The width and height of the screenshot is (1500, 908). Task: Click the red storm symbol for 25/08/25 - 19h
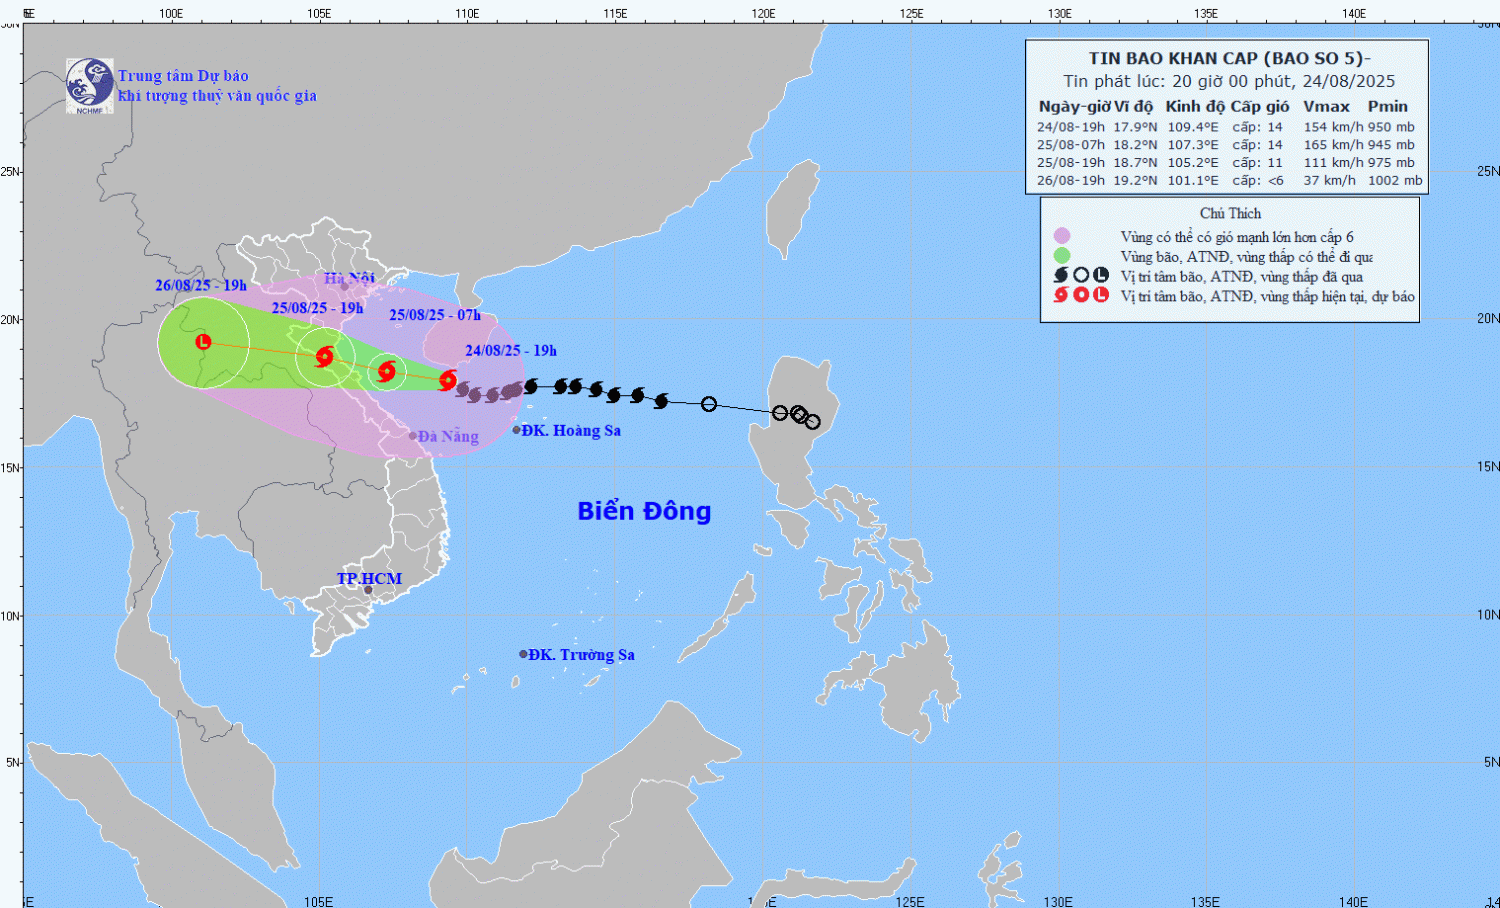(x=325, y=356)
